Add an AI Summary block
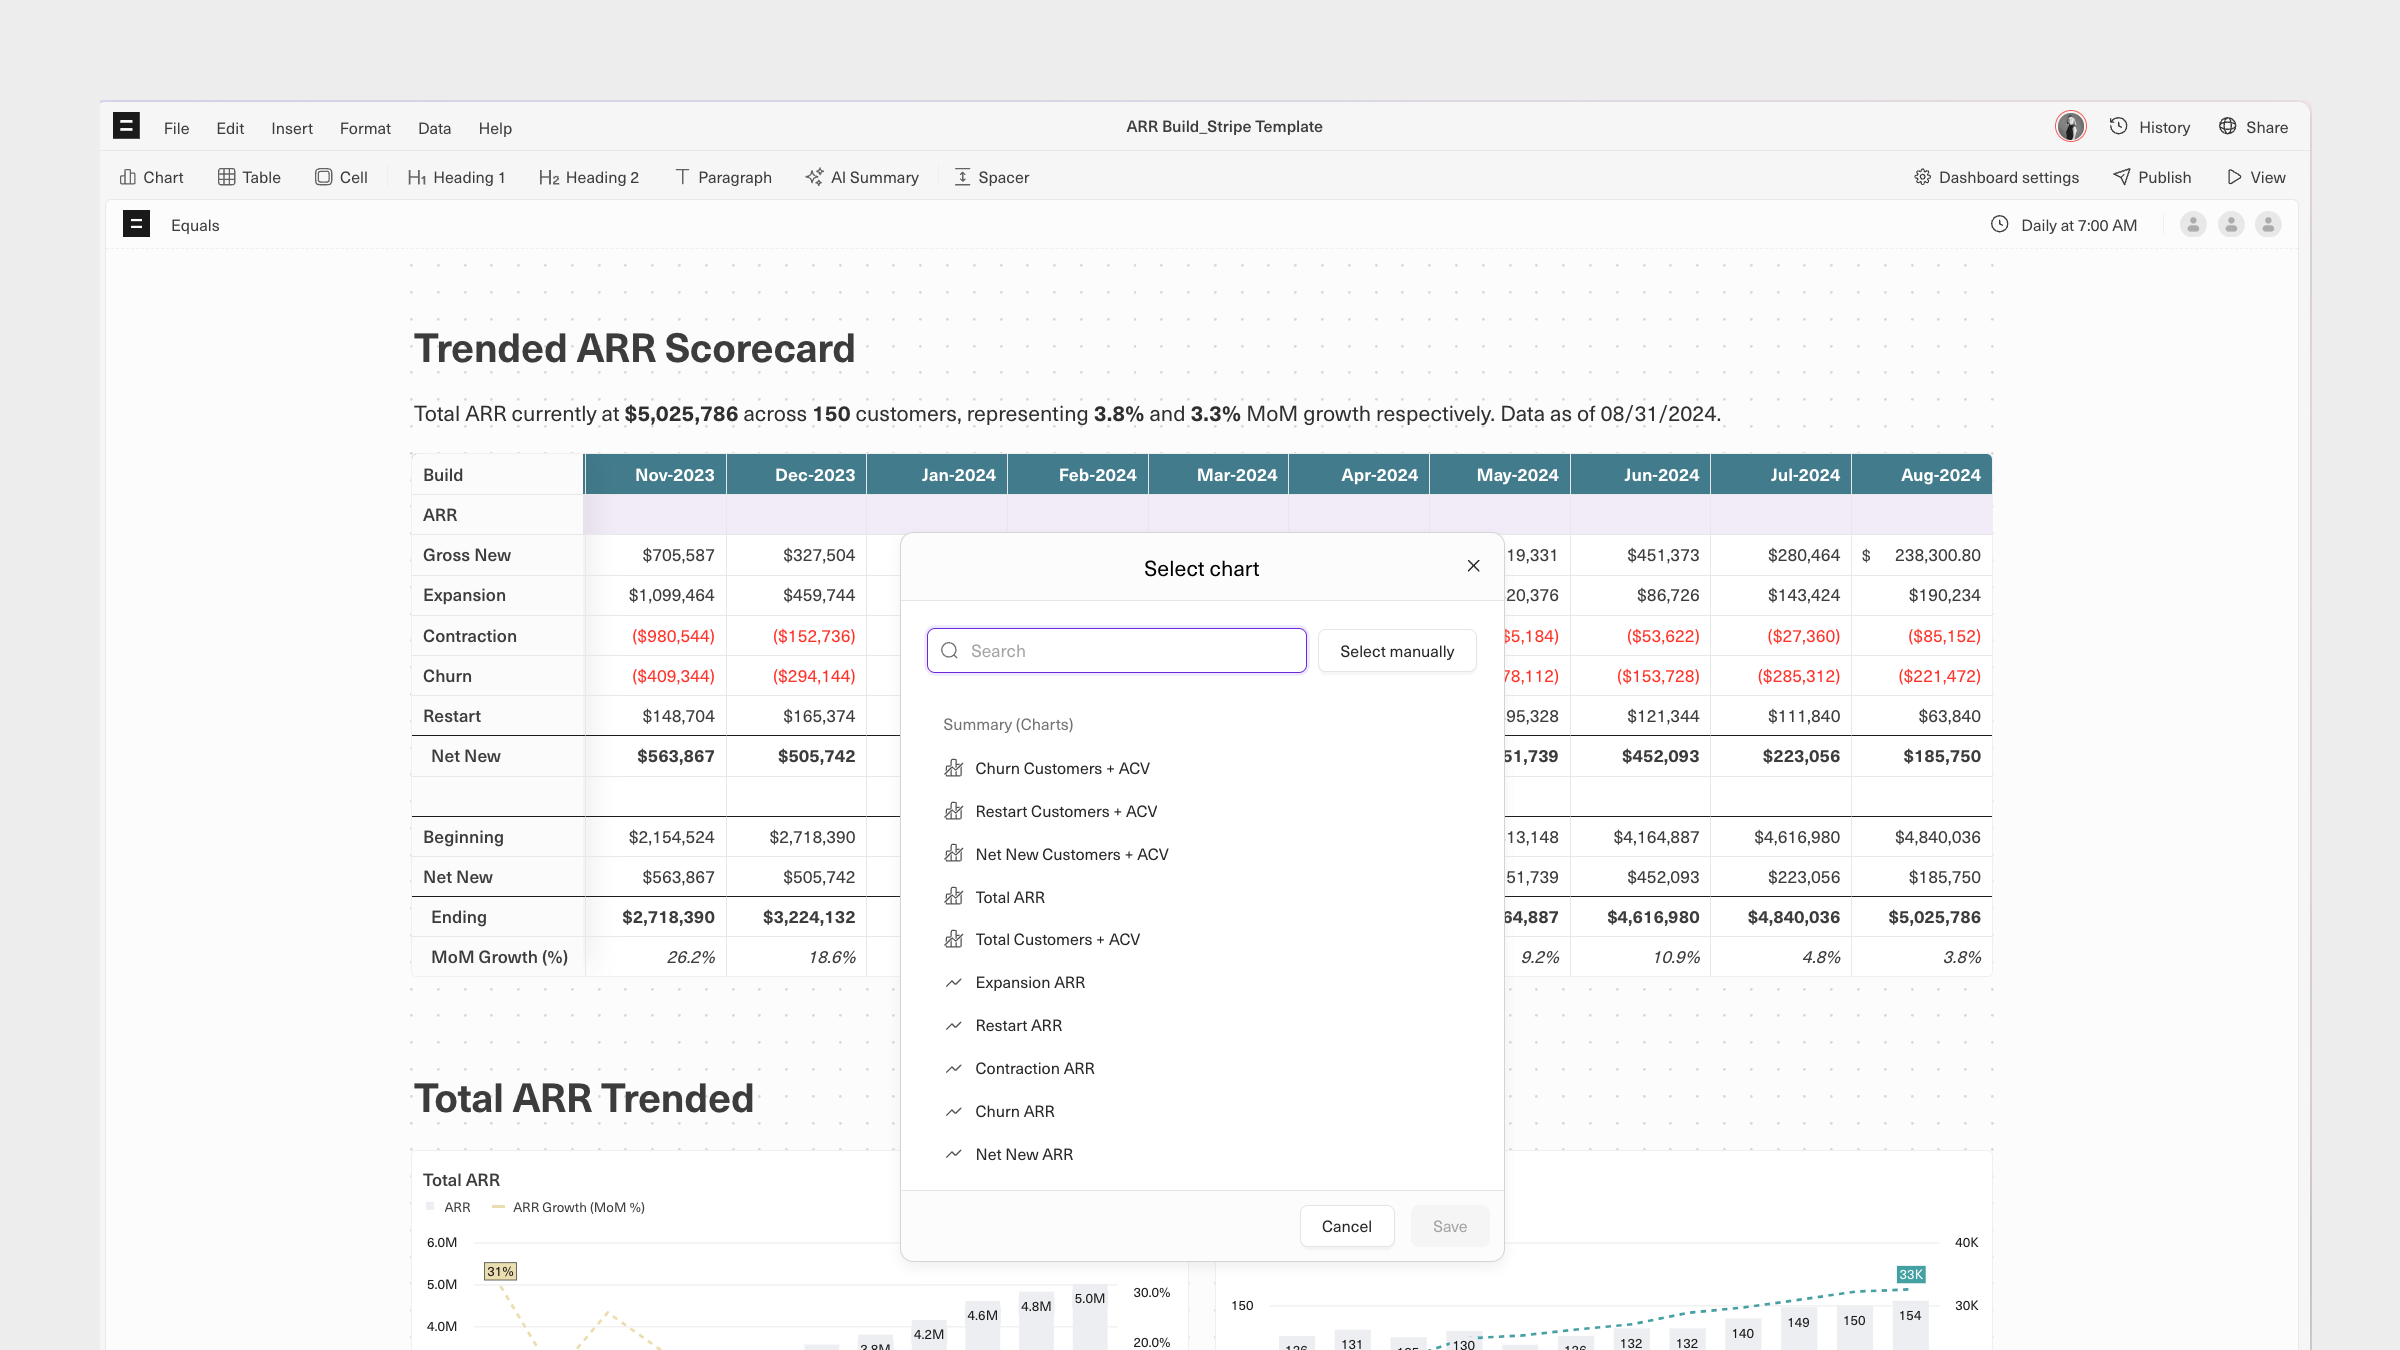Image resolution: width=2400 pixels, height=1350 pixels. tap(861, 177)
